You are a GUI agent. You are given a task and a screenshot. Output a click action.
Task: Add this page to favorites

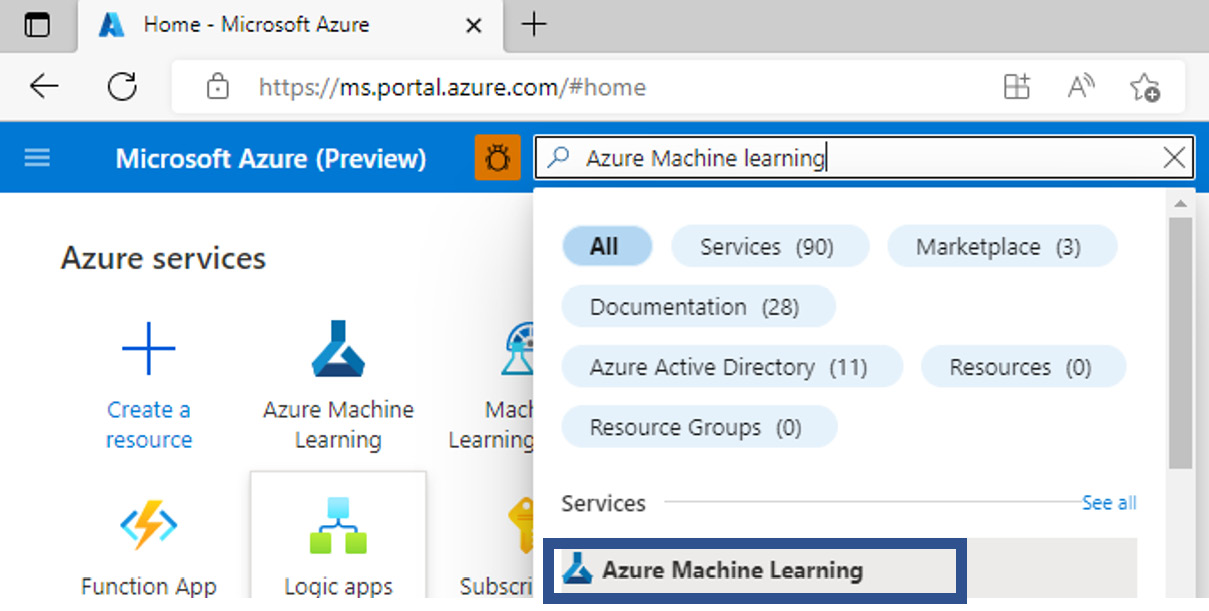(x=1145, y=87)
